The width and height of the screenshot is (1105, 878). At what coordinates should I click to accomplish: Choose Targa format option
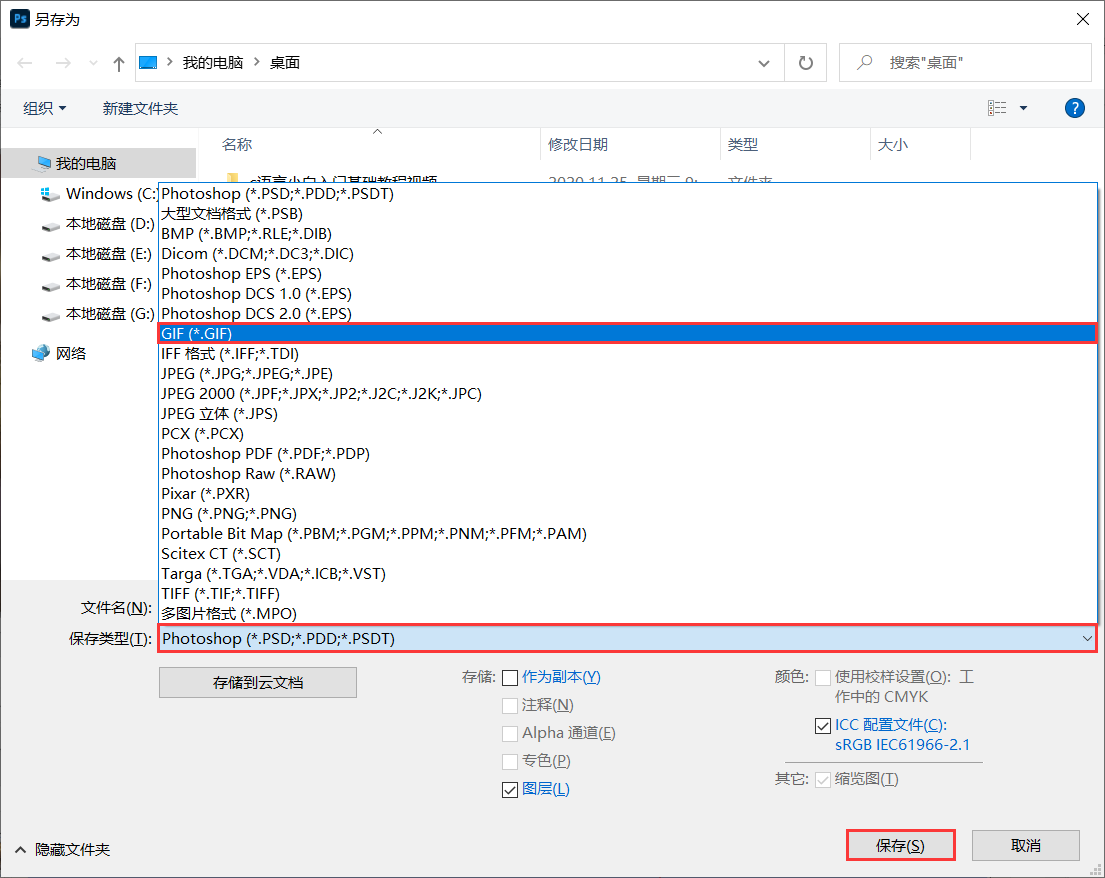point(627,574)
